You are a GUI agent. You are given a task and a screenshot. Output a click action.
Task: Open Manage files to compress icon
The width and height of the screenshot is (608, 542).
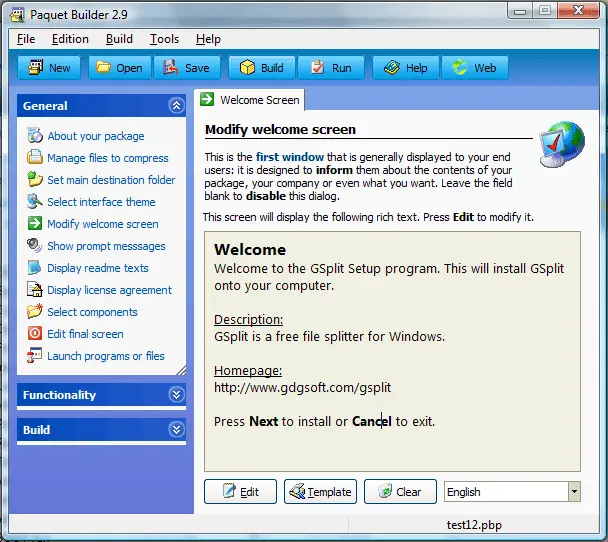pos(35,157)
